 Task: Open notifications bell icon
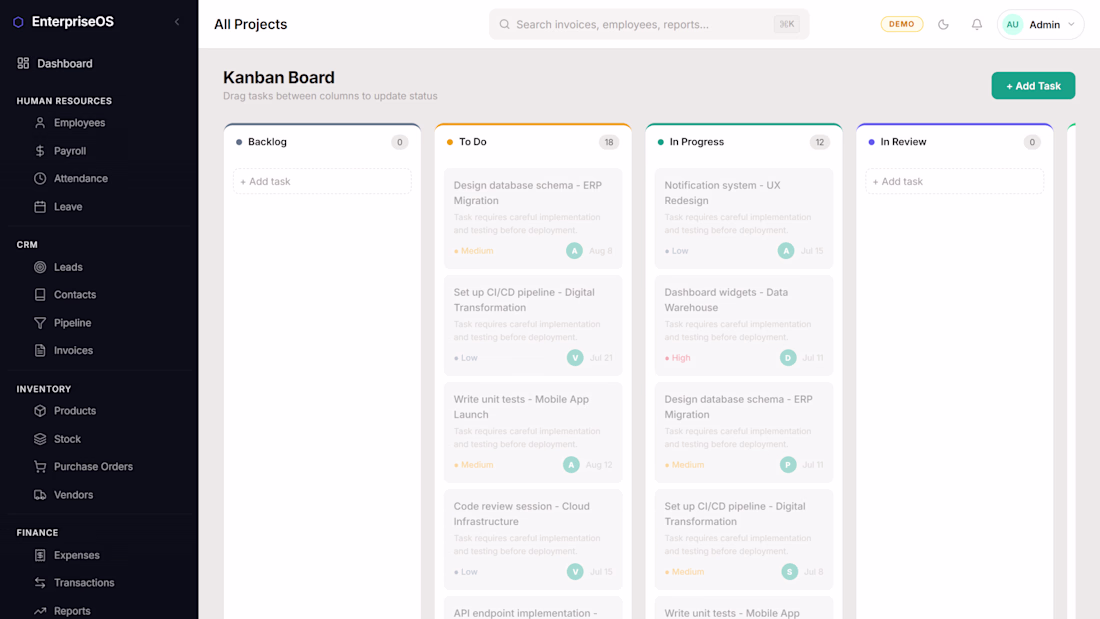(977, 25)
